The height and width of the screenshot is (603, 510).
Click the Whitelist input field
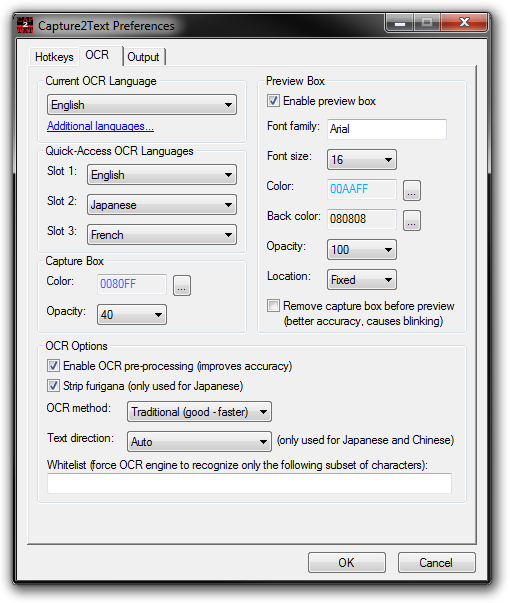249,483
